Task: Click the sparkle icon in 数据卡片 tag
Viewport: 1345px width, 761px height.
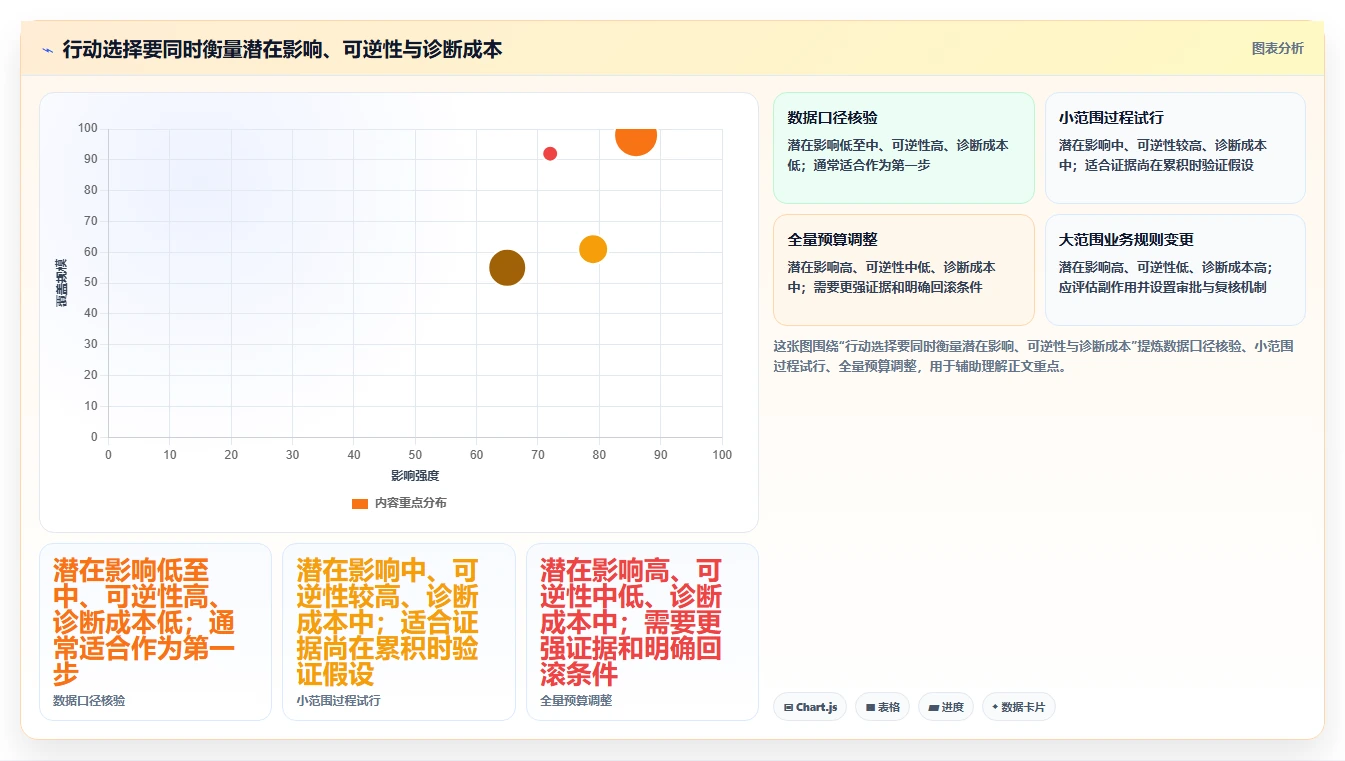Action: (995, 707)
